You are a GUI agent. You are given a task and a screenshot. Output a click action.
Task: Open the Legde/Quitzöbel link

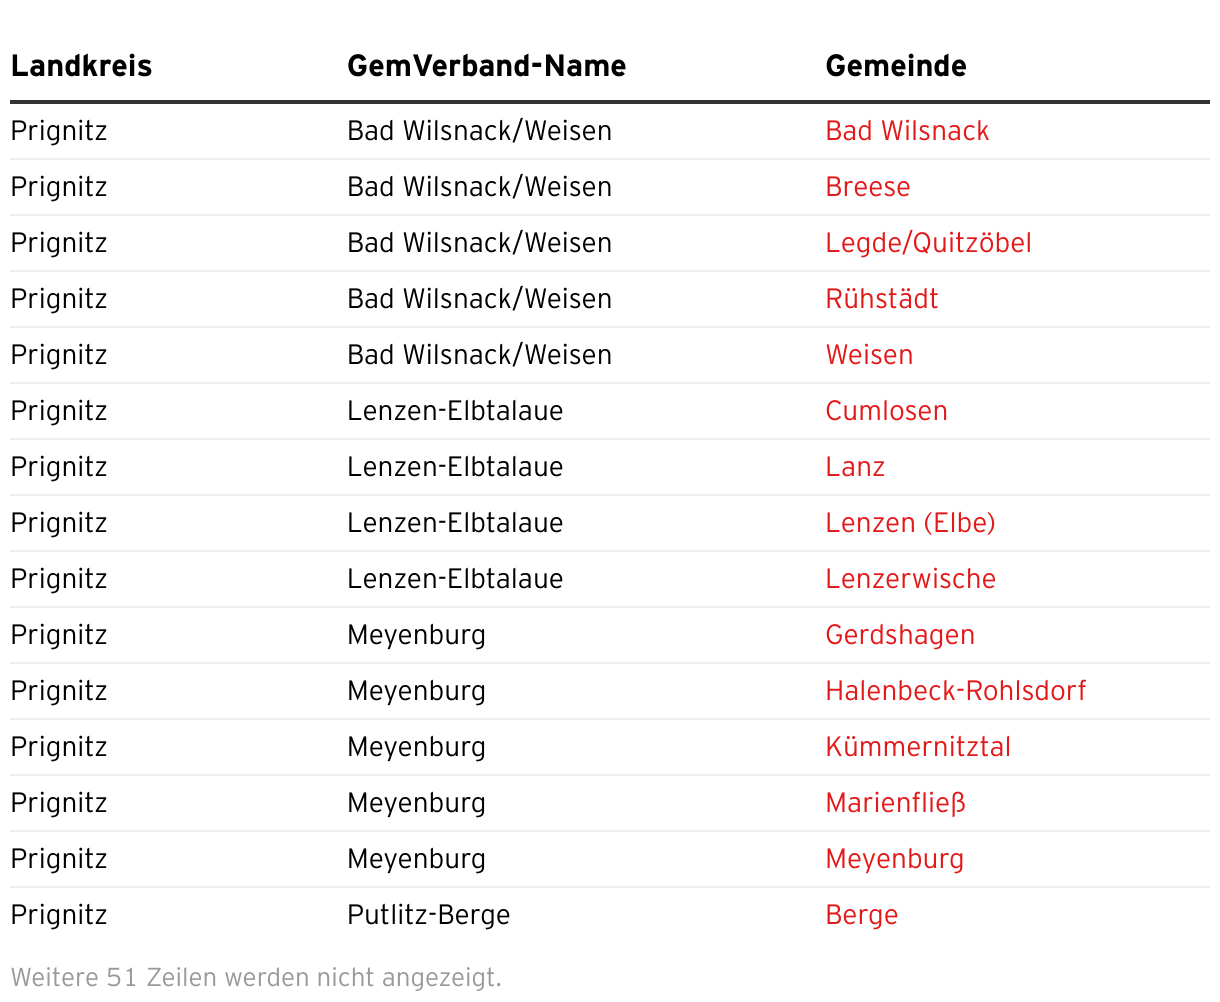point(928,243)
